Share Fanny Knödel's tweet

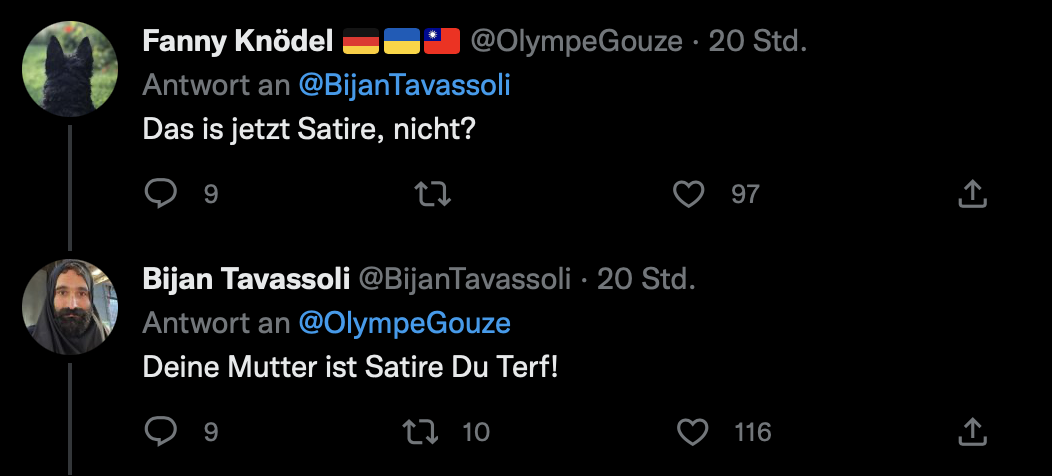point(972,194)
